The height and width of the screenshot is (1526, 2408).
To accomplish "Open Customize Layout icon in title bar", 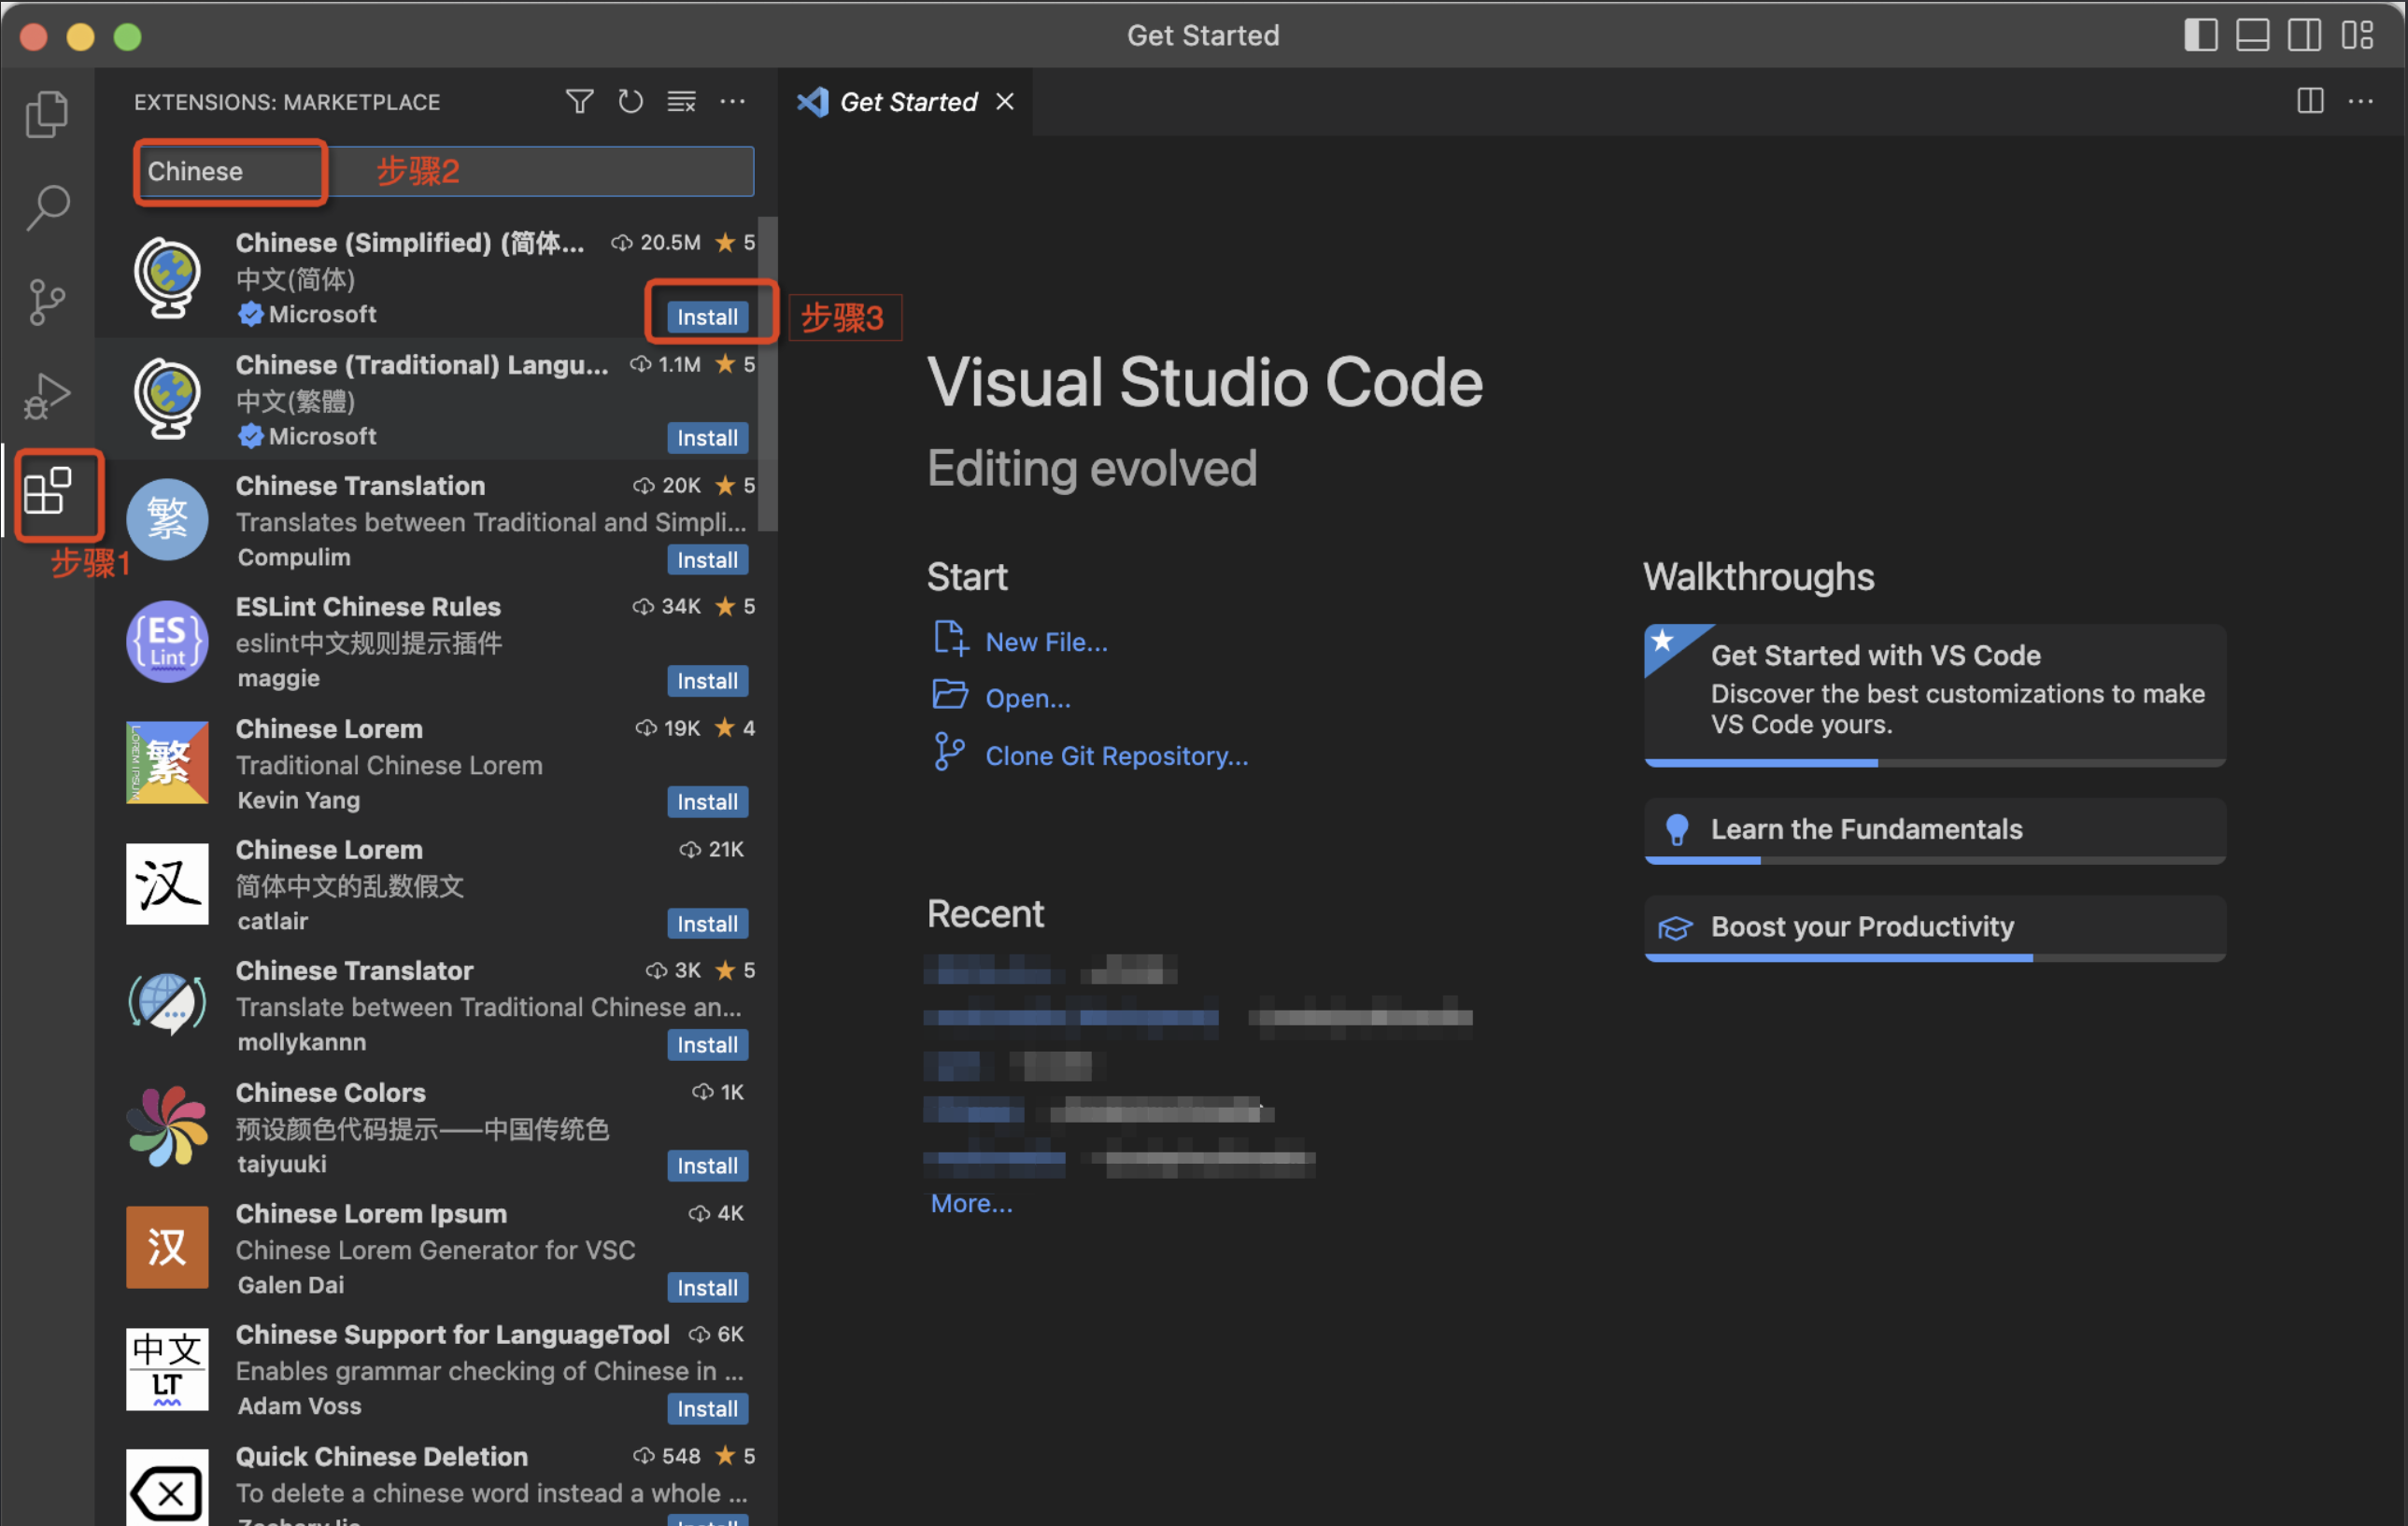I will point(2357,35).
